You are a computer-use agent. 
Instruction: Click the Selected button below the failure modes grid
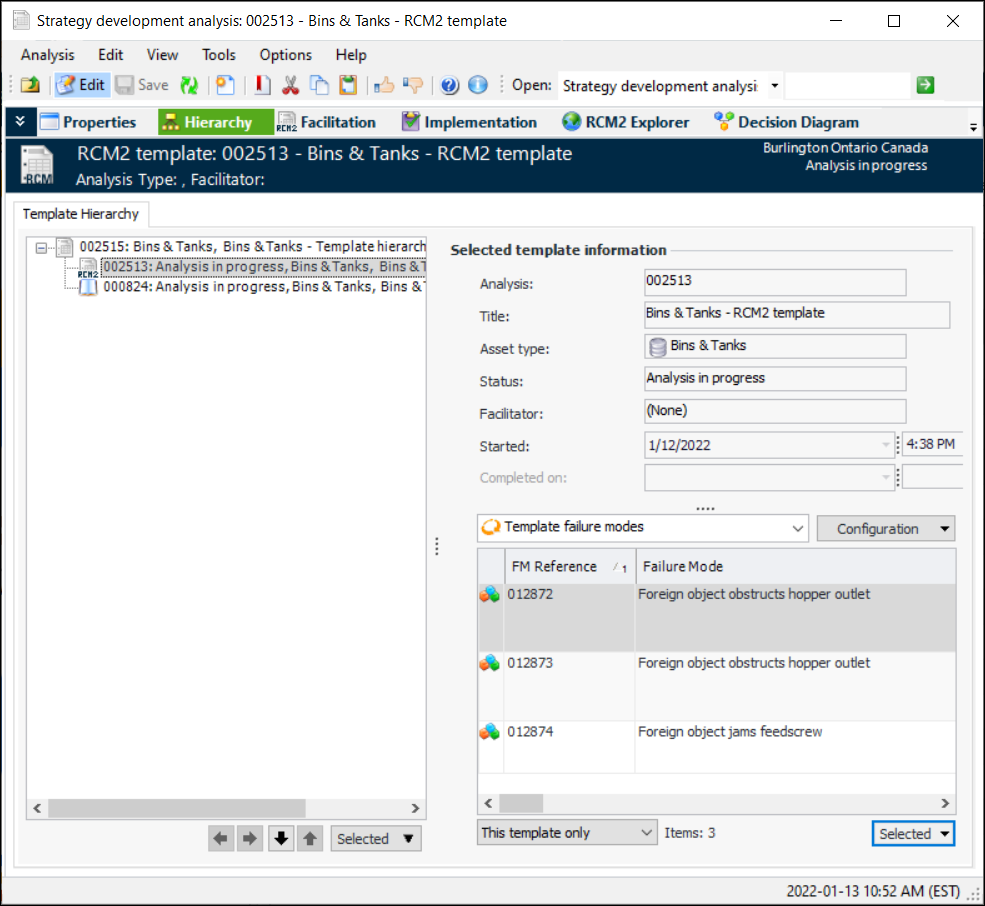913,833
